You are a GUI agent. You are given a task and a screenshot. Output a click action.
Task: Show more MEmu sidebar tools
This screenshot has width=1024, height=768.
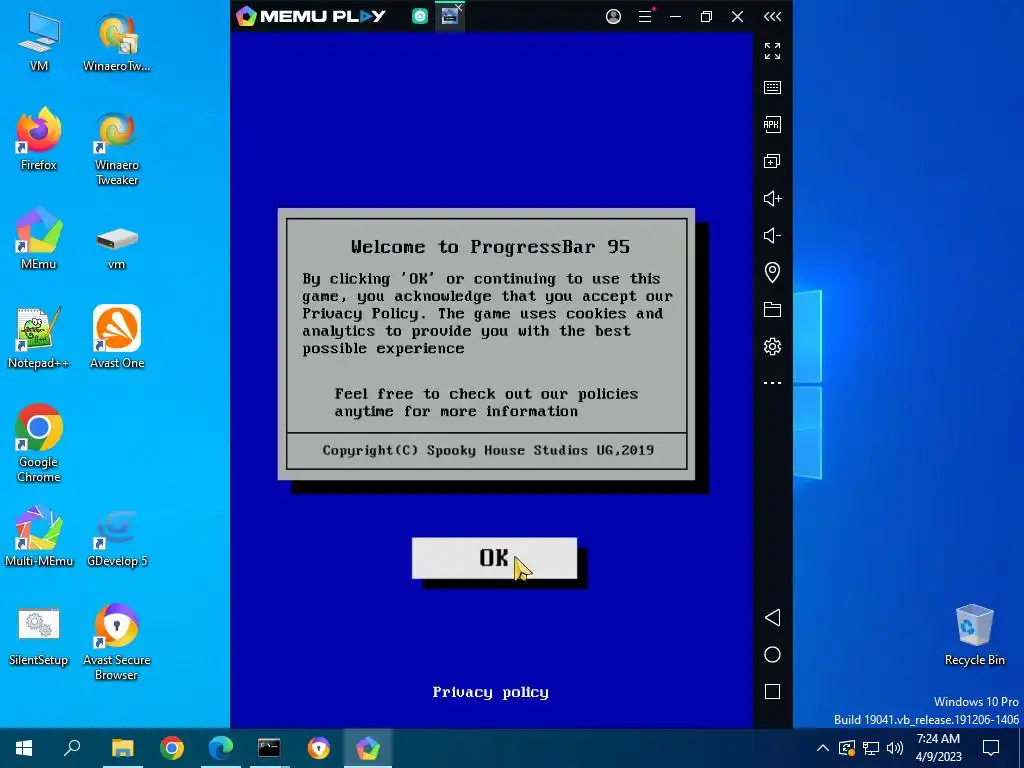coord(773,383)
